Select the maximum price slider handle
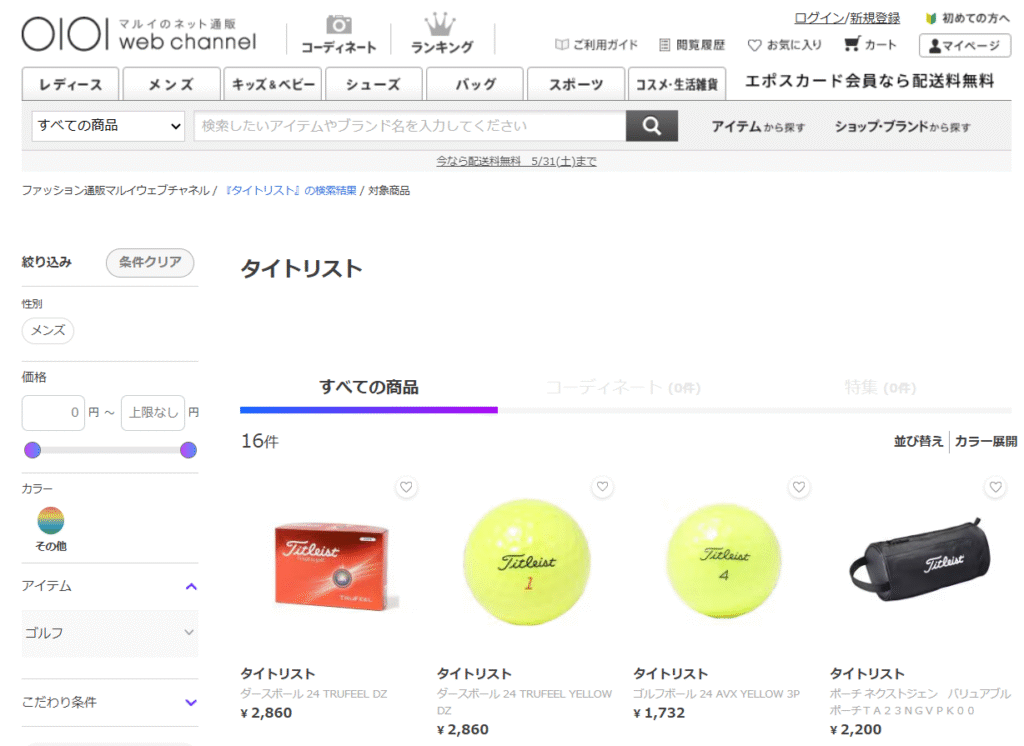 pyautogui.click(x=188, y=449)
